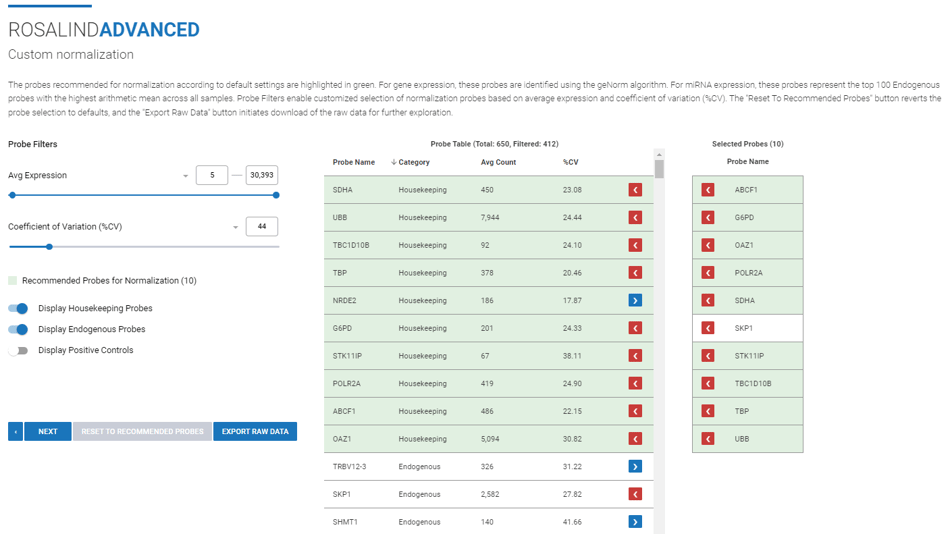Remove SDHA using its red arrow in Probe Table

[x=635, y=190]
